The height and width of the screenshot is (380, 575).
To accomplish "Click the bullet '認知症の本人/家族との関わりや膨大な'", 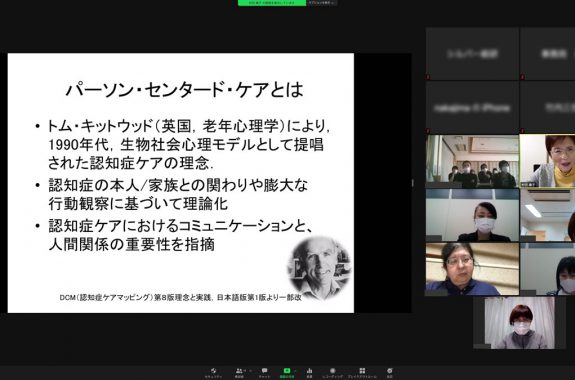I will coord(178,186).
